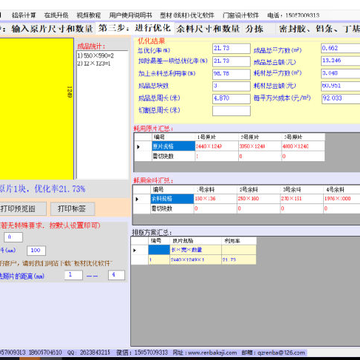Screen dimensions: 360x360
Task: Open the 分拣 tab
Action: point(255,28)
